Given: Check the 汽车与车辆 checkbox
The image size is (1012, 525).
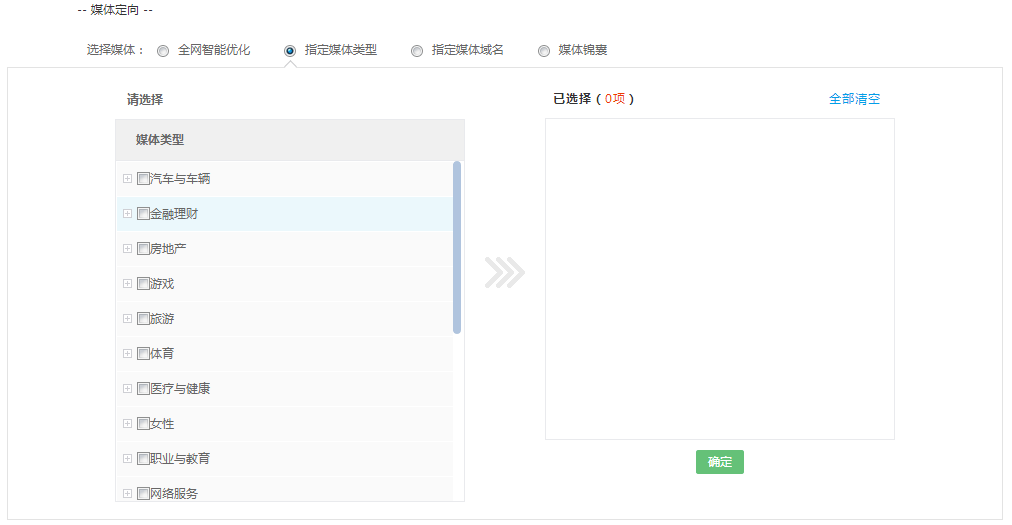Looking at the screenshot, I should 143,179.
